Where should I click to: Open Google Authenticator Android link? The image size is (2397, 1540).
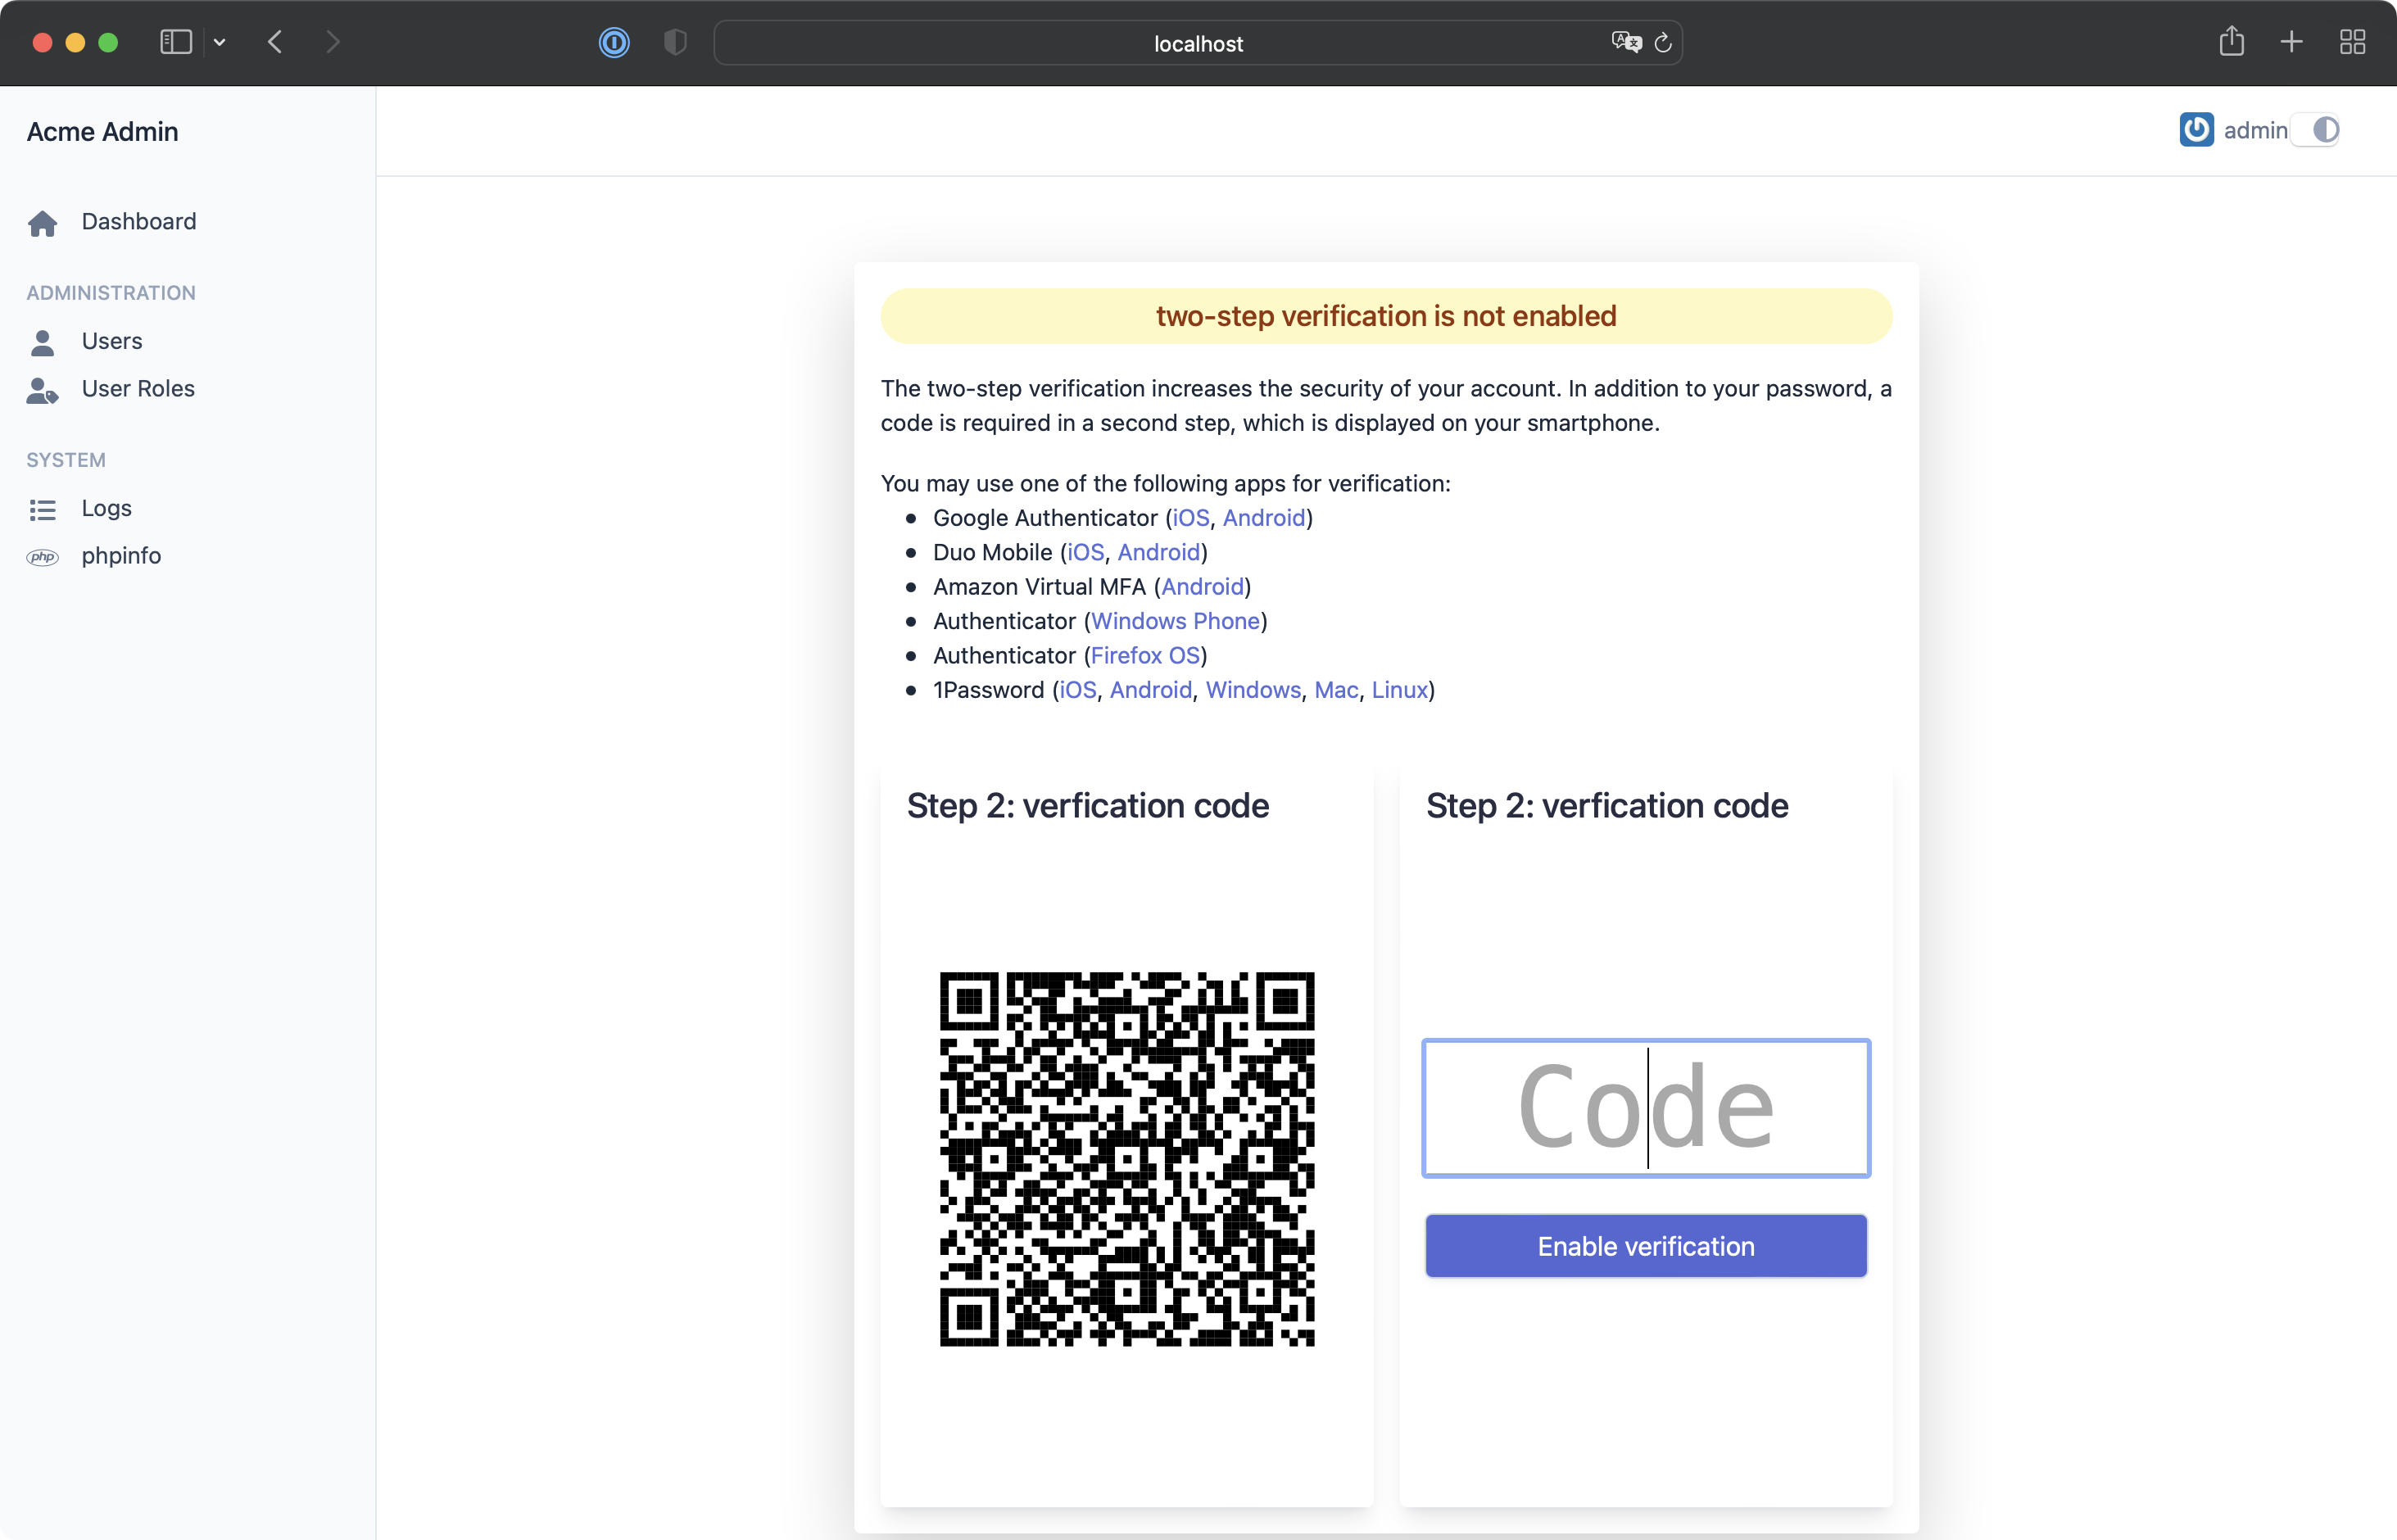point(1264,517)
